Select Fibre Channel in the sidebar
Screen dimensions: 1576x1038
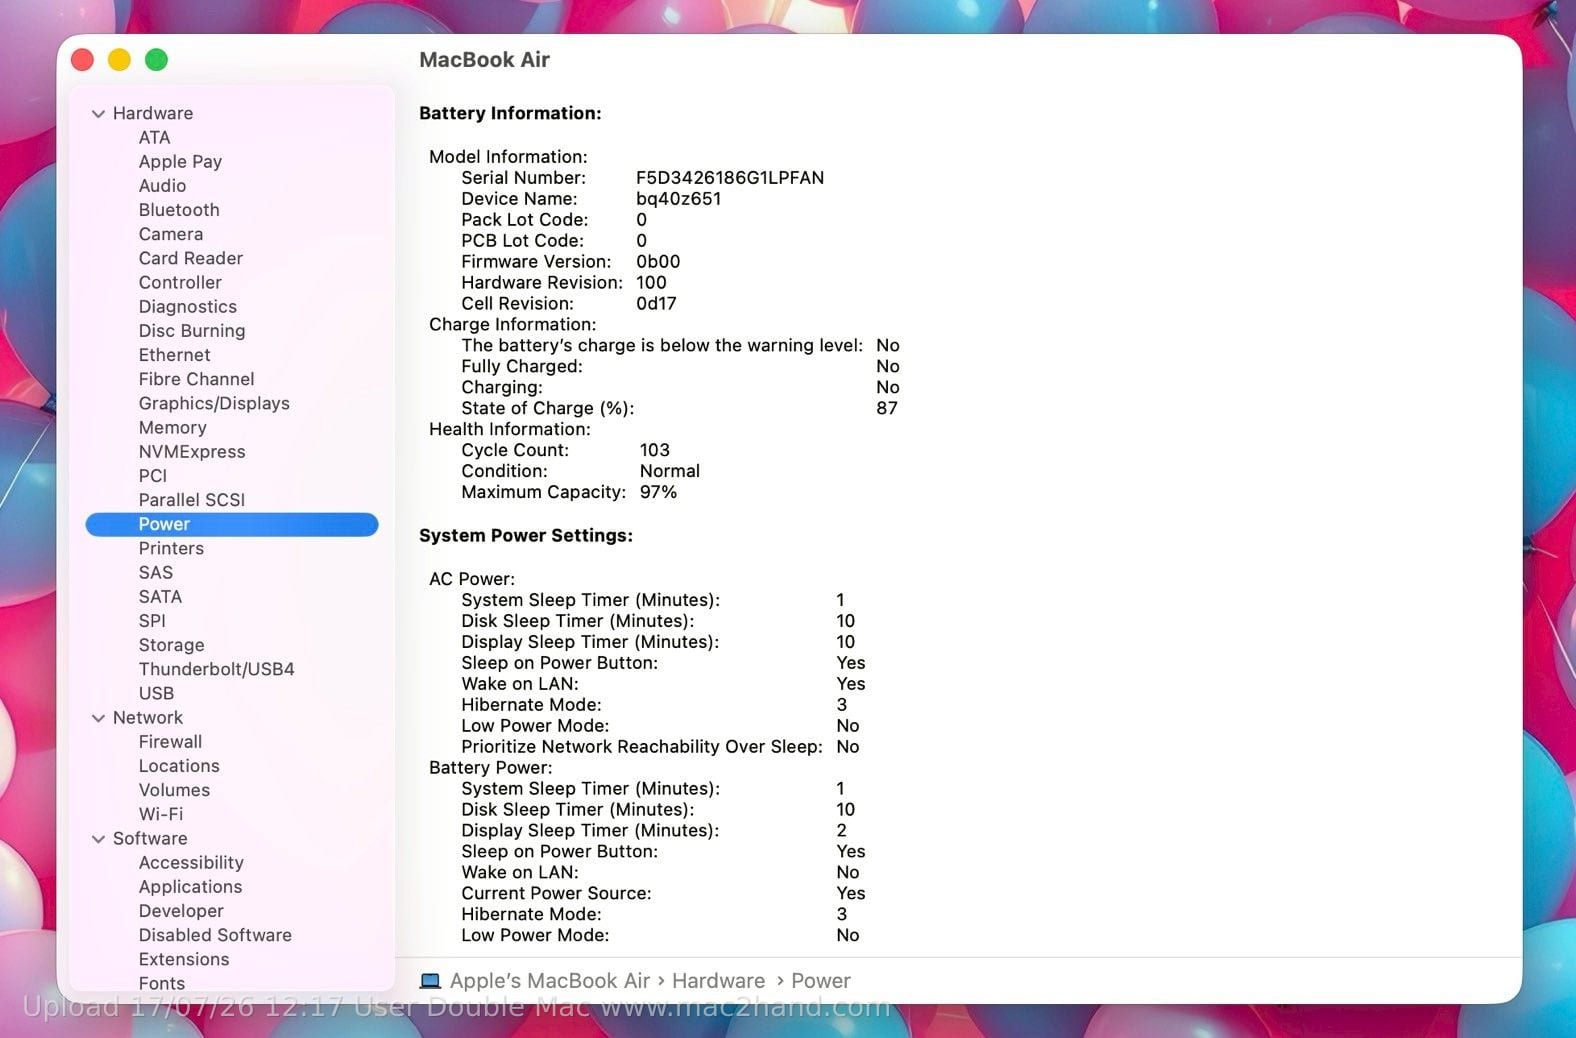point(197,379)
